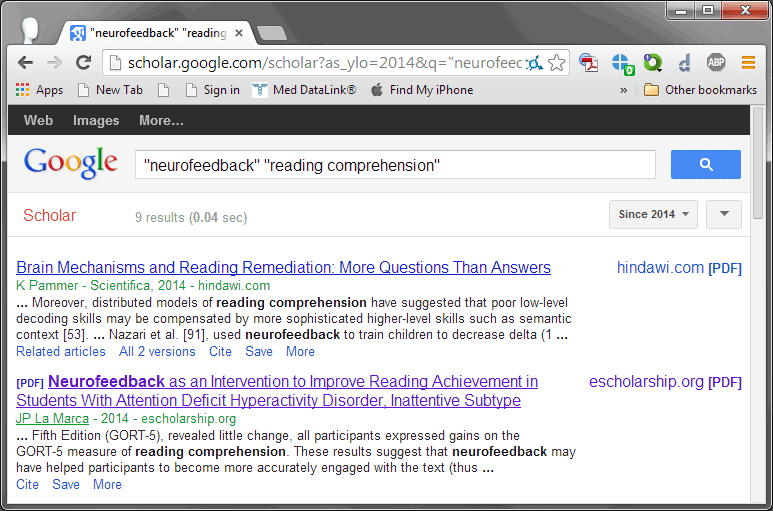Screen dimensions: 773x511
Task: Minimize the Chrome window
Action: coord(681,10)
